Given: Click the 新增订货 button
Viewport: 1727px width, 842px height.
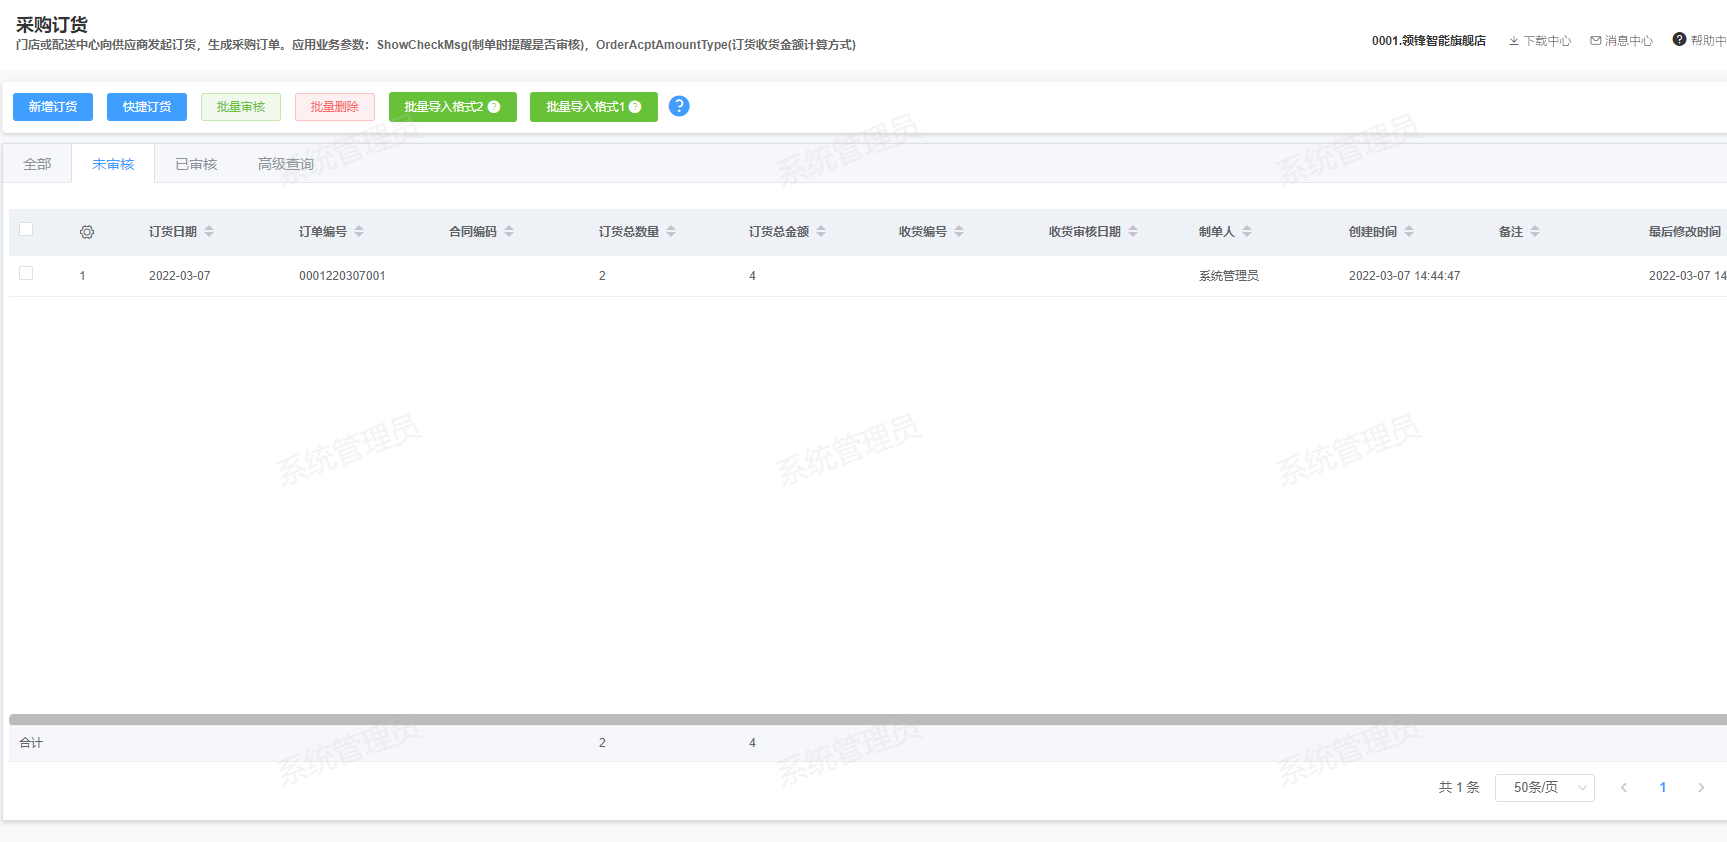Looking at the screenshot, I should pos(53,107).
